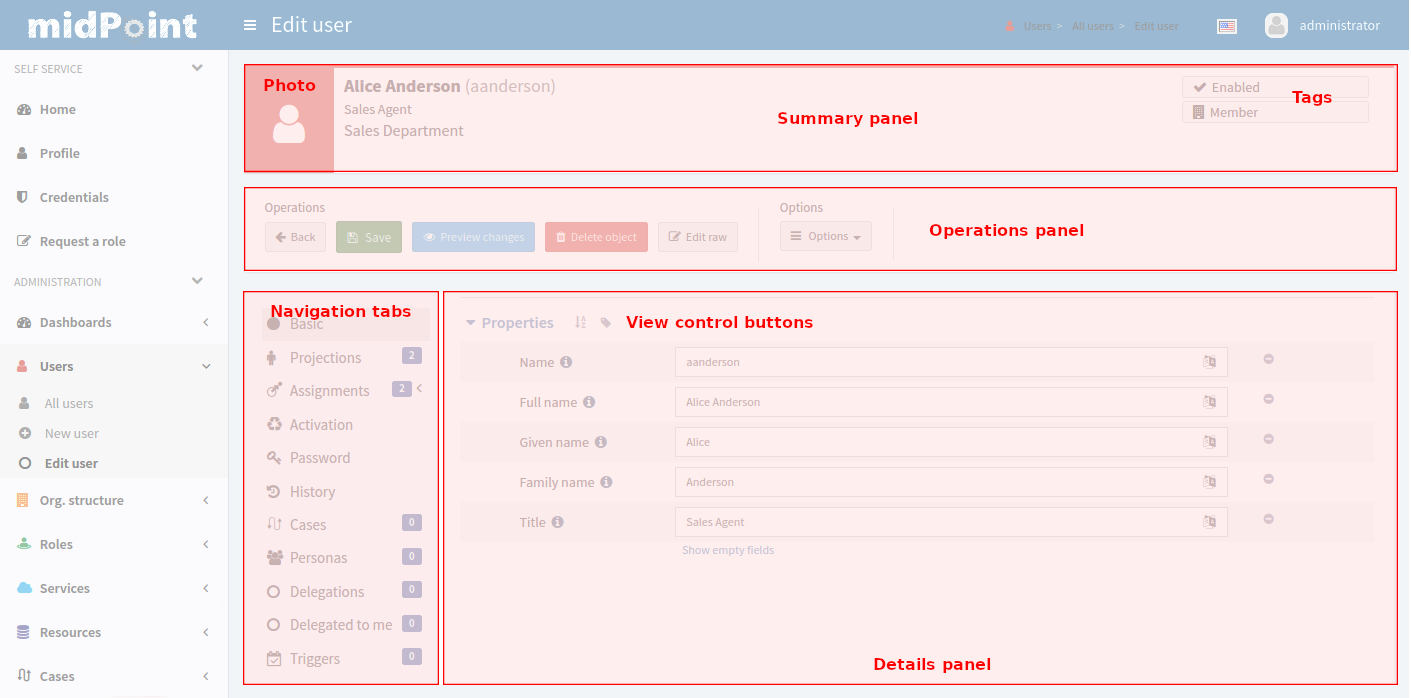The height and width of the screenshot is (698, 1411).
Task: Click the Family name input field
Action: [x=940, y=482]
